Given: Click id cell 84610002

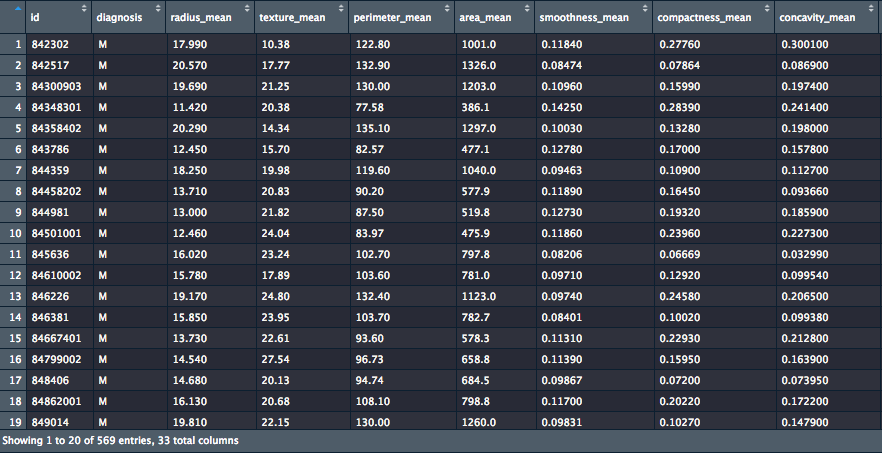Looking at the screenshot, I should (56, 275).
